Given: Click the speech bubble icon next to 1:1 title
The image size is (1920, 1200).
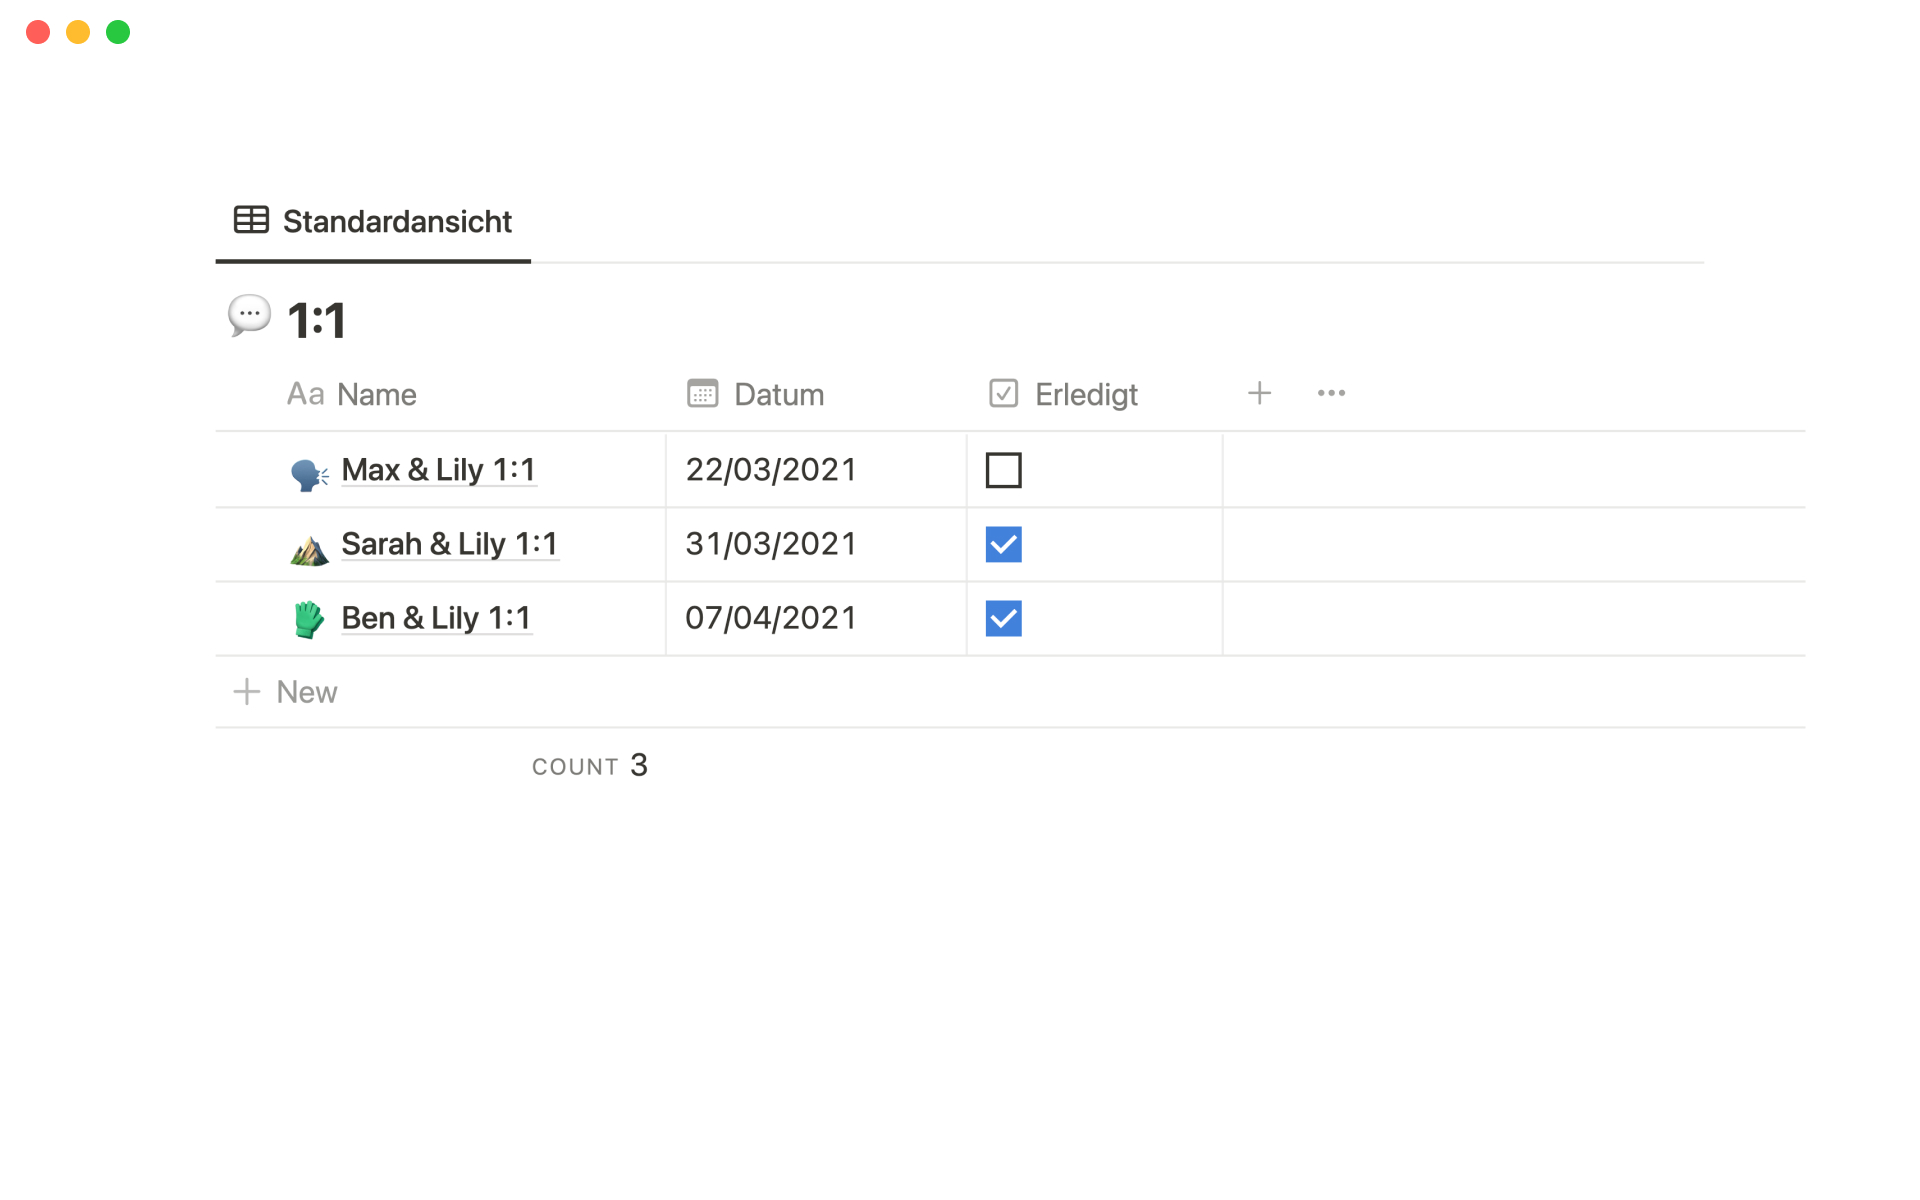Looking at the screenshot, I should [249, 316].
